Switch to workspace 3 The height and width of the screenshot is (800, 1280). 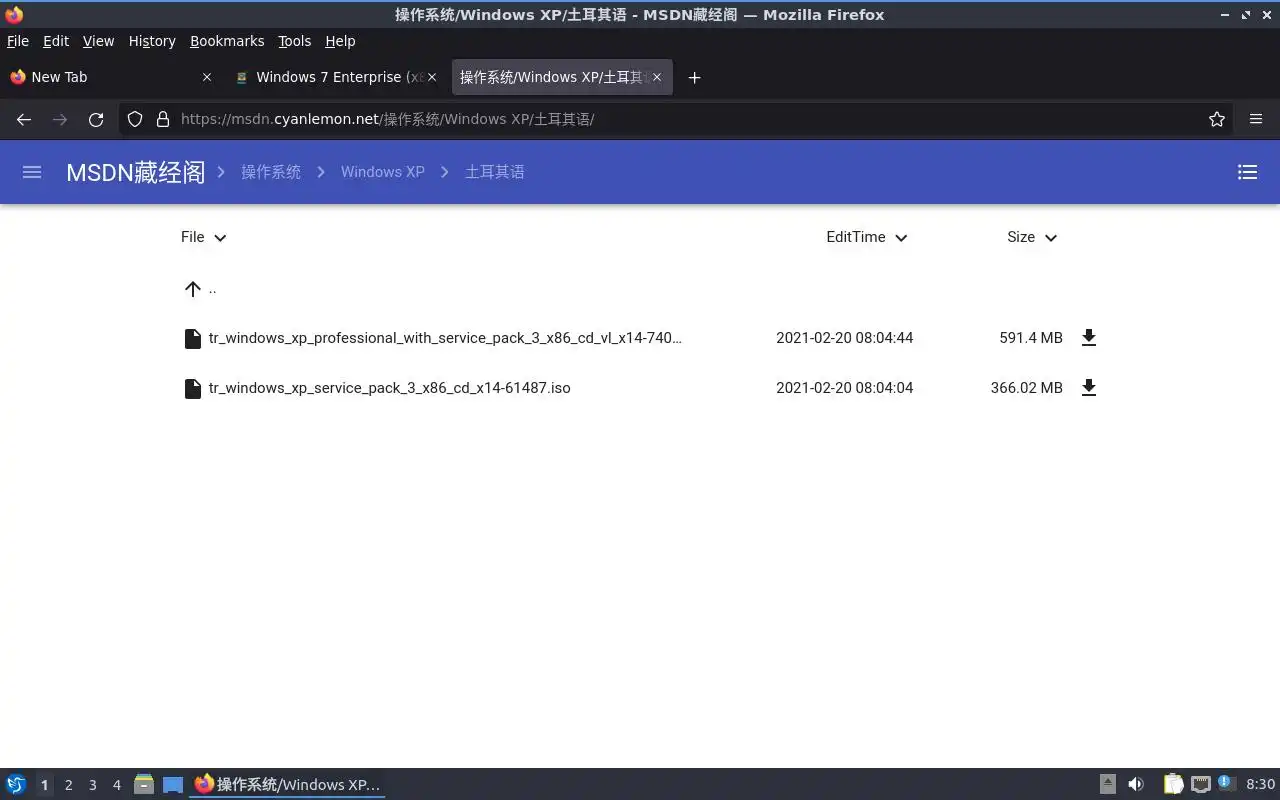(92, 785)
